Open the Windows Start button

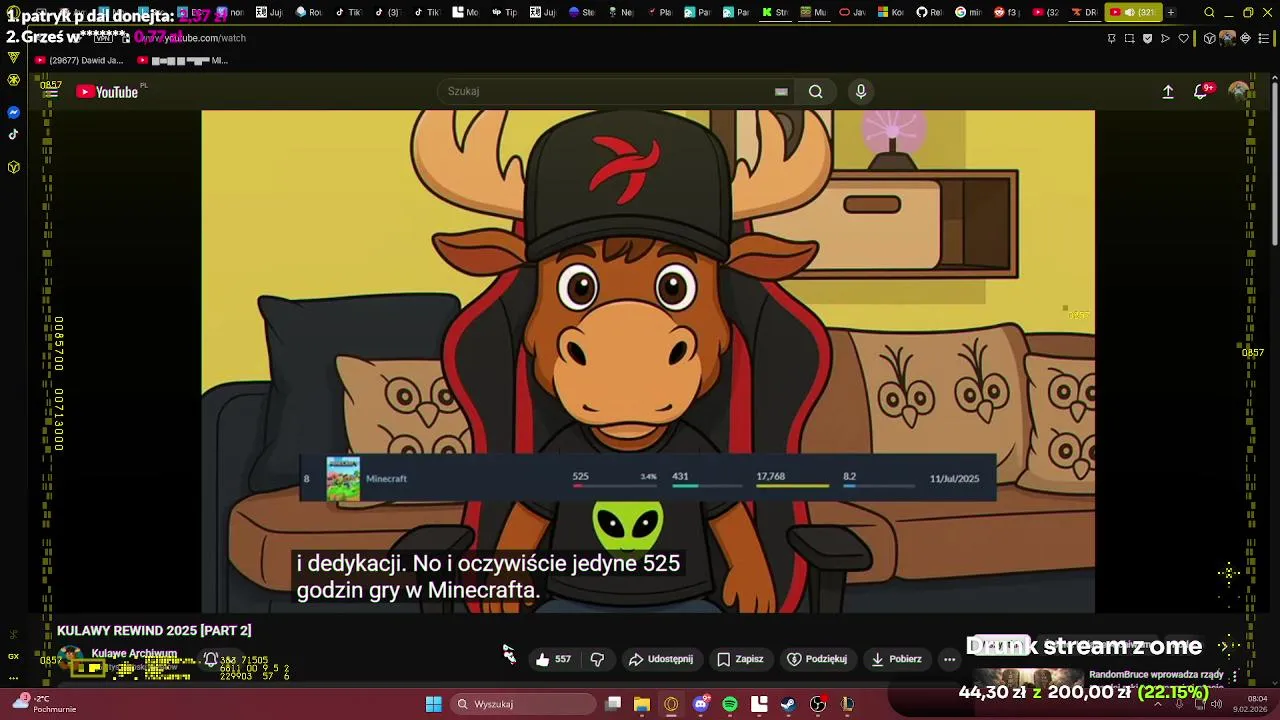click(433, 704)
